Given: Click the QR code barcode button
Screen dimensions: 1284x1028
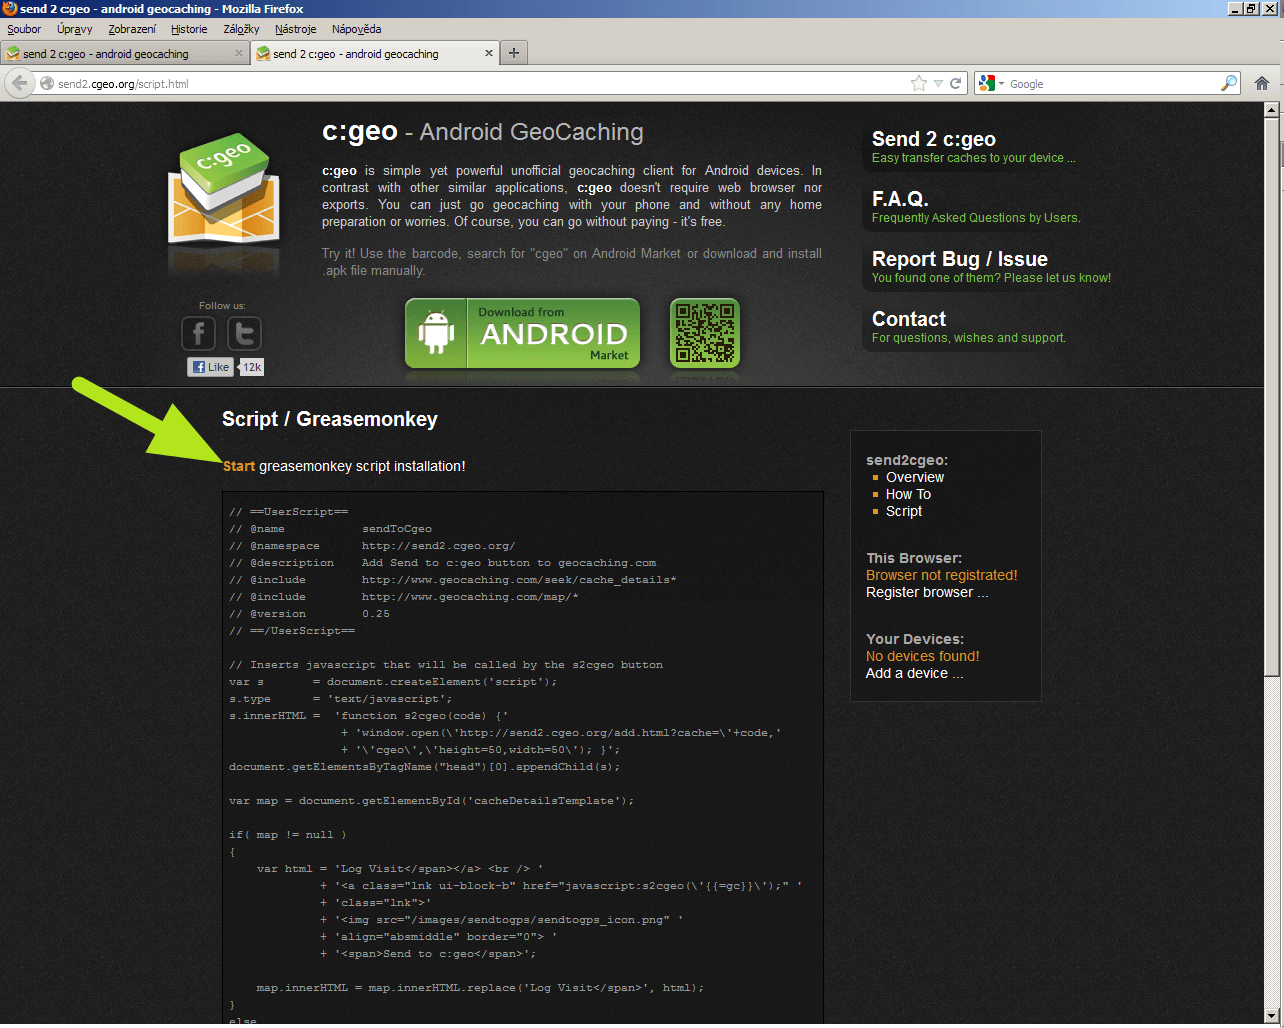Looking at the screenshot, I should click(x=705, y=333).
